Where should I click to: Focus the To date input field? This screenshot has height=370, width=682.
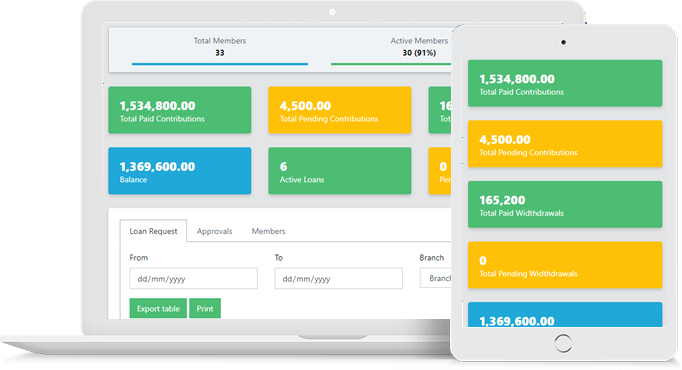tap(338, 278)
